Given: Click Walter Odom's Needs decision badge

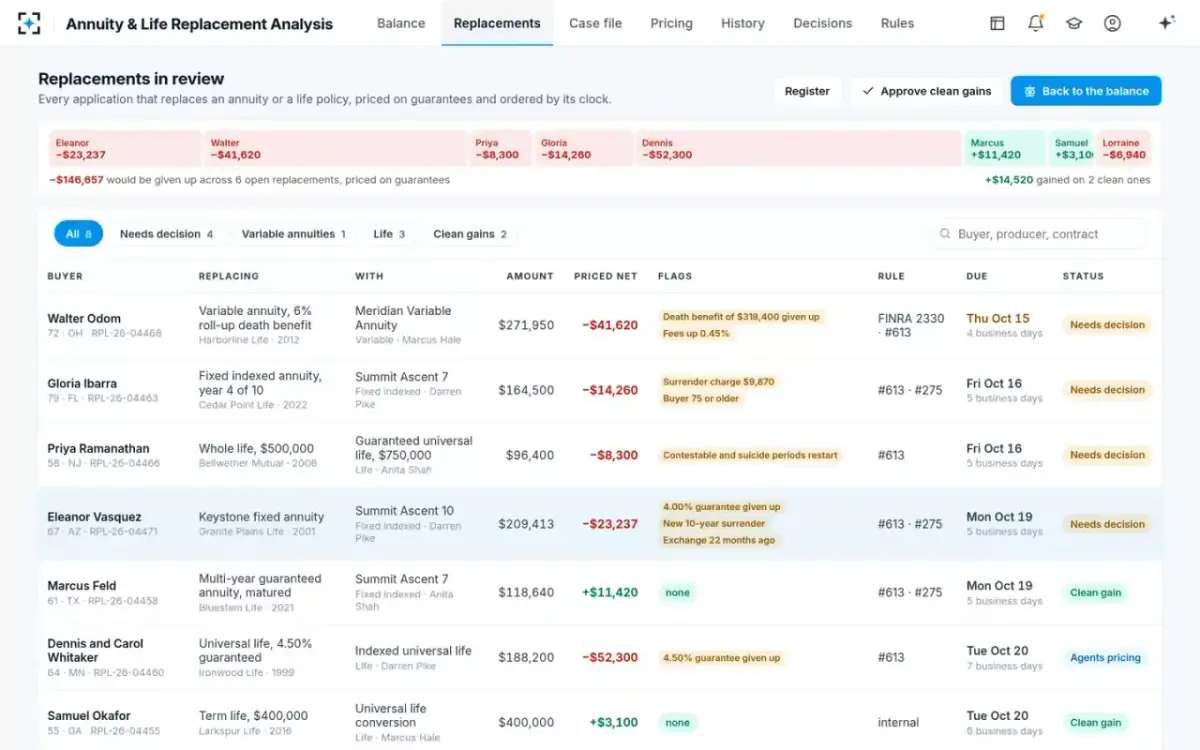Looking at the screenshot, I should (1107, 325).
